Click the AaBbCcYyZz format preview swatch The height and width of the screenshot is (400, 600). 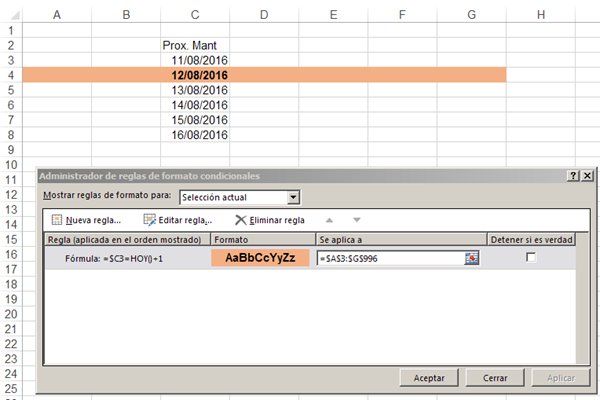[260, 258]
